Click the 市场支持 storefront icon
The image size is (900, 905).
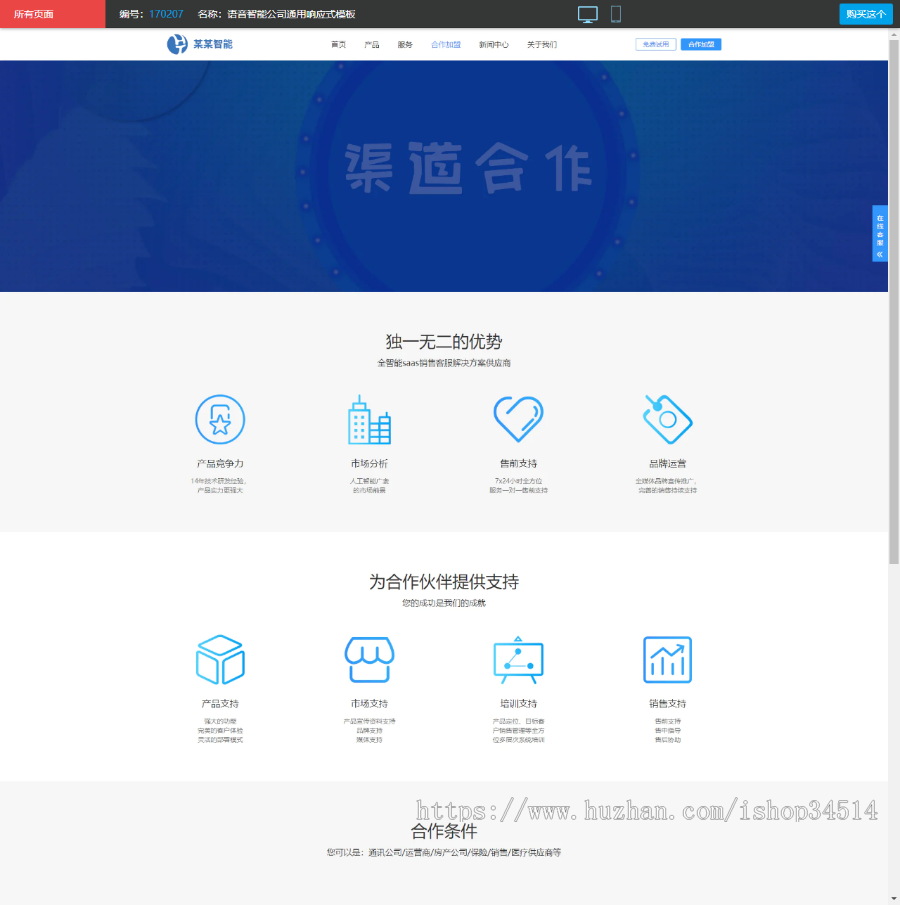370,658
